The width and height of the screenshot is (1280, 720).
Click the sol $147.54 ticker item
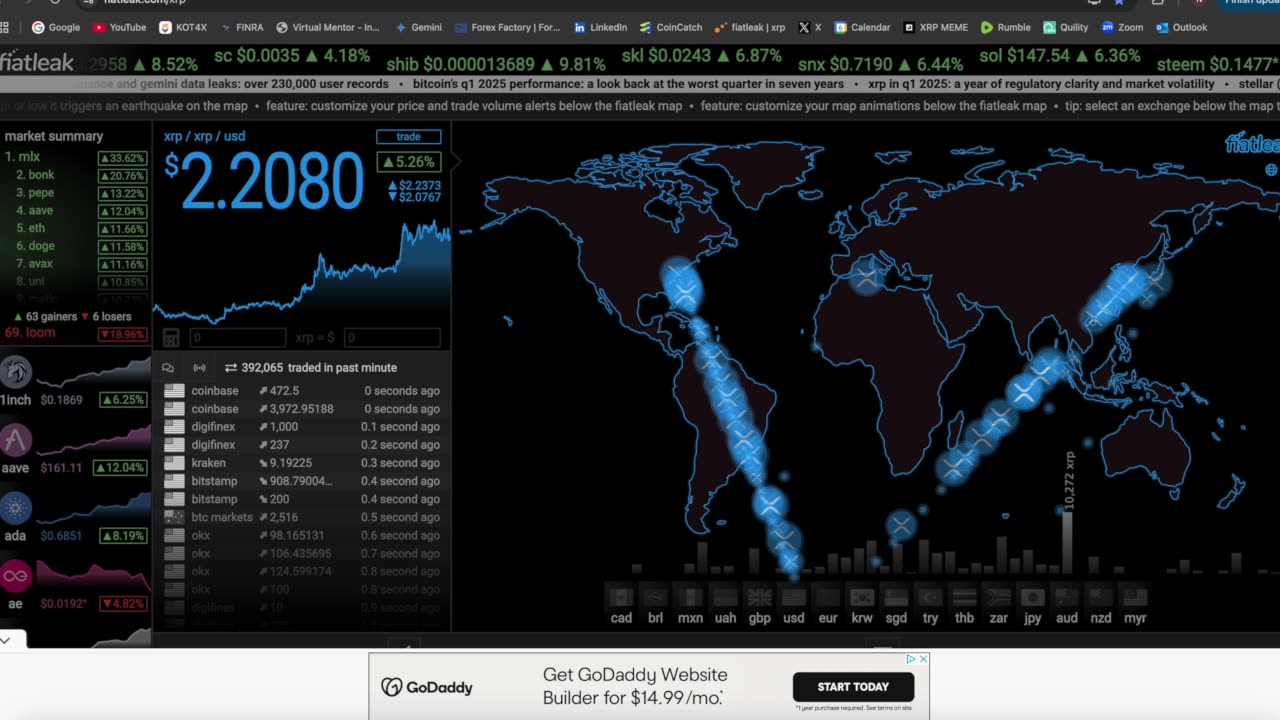1060,57
